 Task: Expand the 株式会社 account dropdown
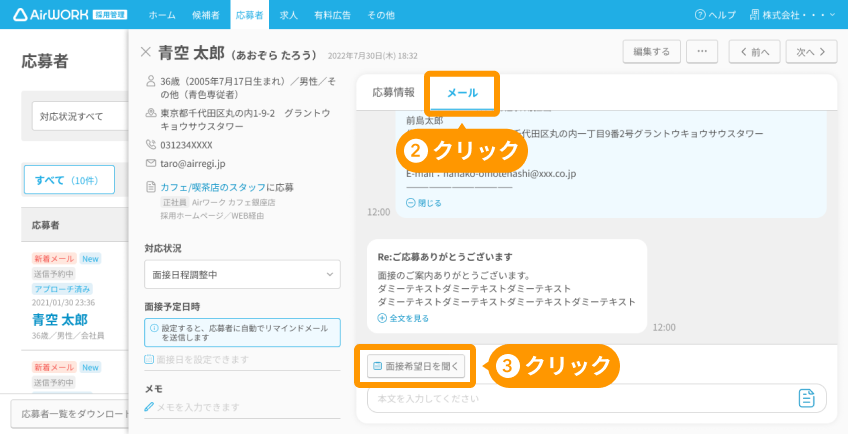coord(793,15)
